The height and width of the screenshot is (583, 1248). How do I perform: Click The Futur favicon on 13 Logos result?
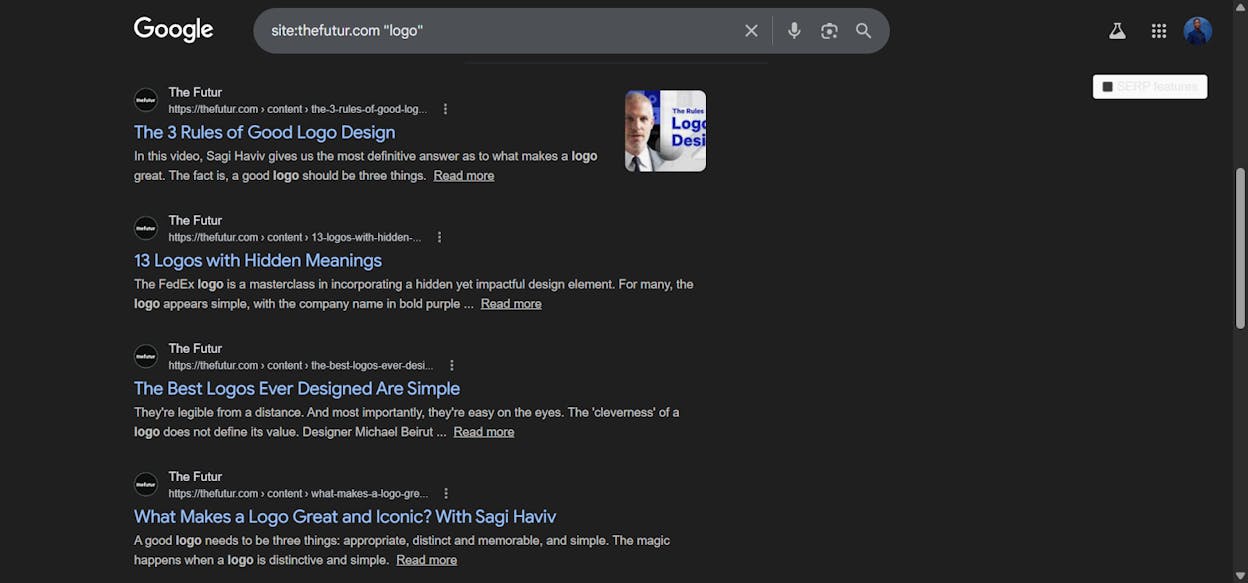pyautogui.click(x=146, y=228)
